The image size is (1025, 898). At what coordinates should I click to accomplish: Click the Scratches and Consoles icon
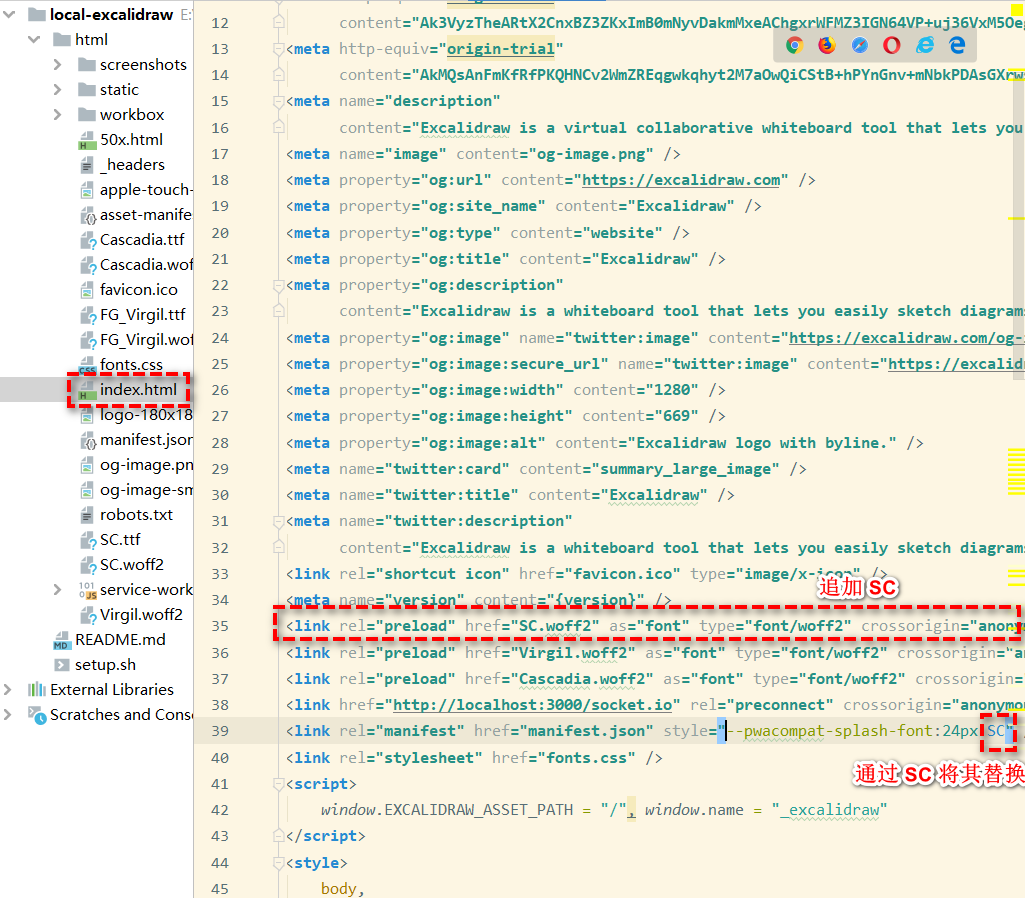click(x=37, y=715)
